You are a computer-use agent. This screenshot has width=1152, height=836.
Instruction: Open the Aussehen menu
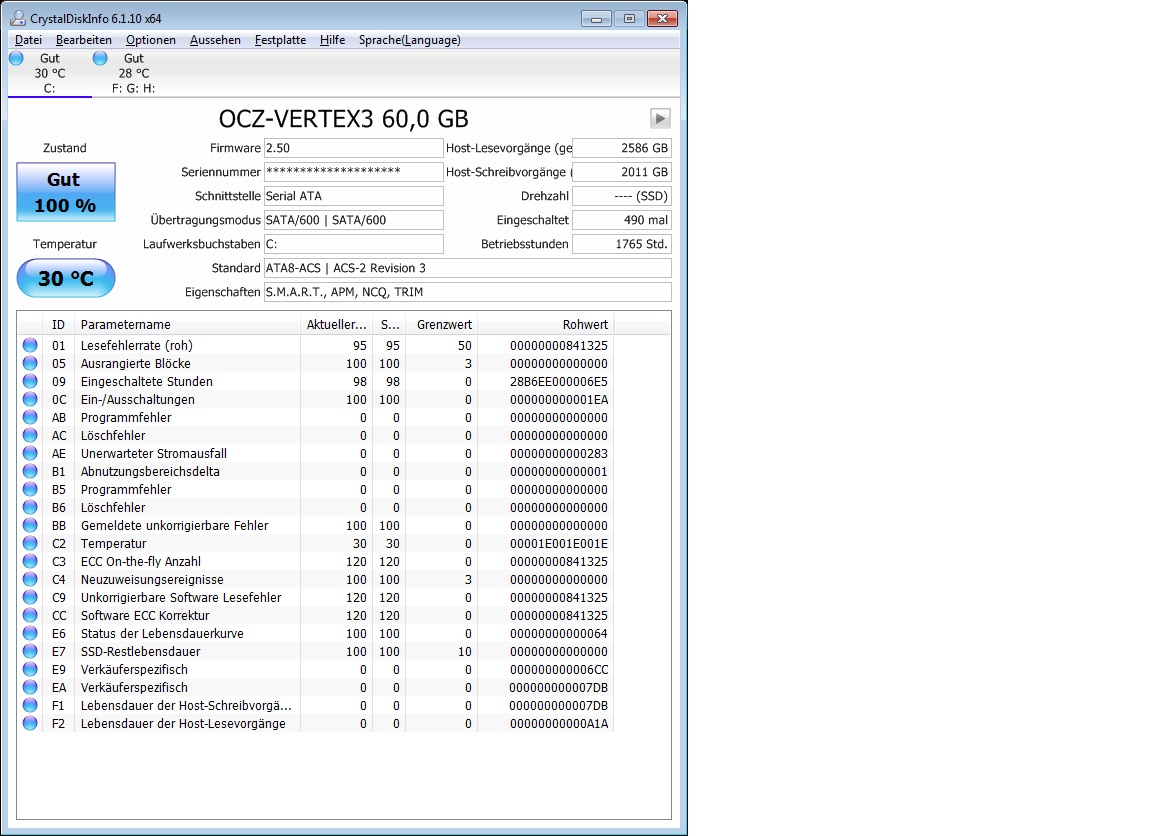215,40
